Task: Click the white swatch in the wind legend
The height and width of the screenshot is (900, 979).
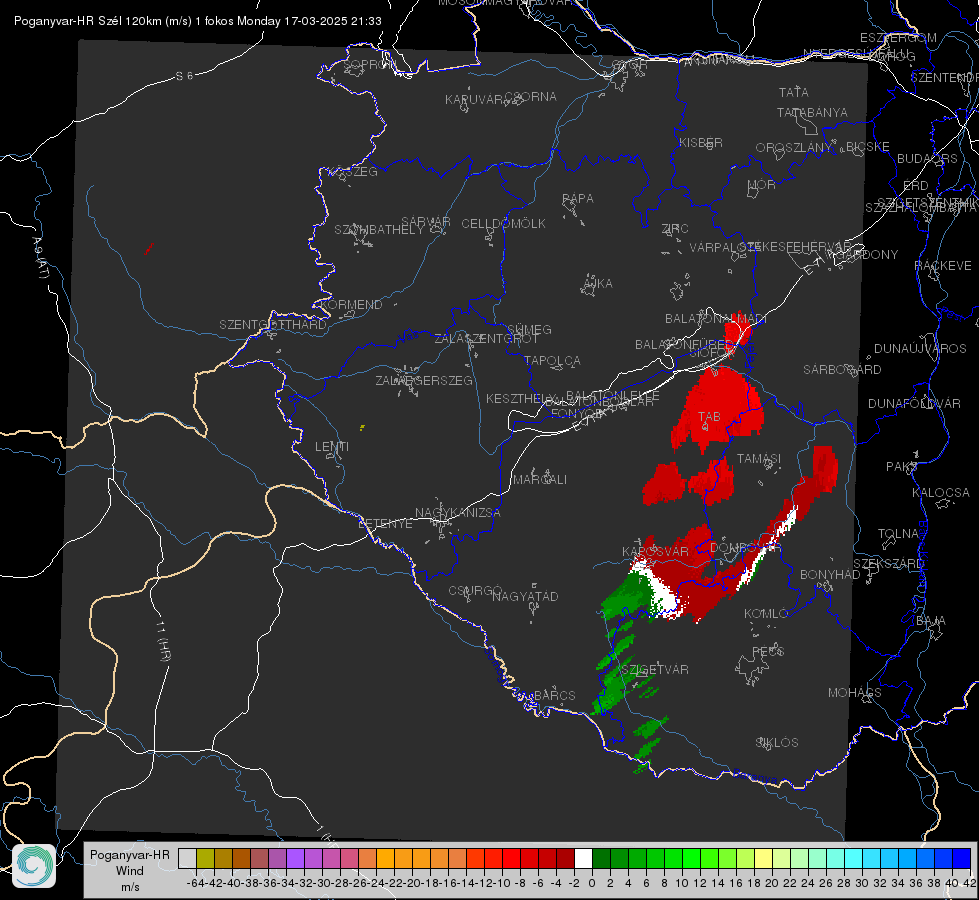Action: click(583, 858)
